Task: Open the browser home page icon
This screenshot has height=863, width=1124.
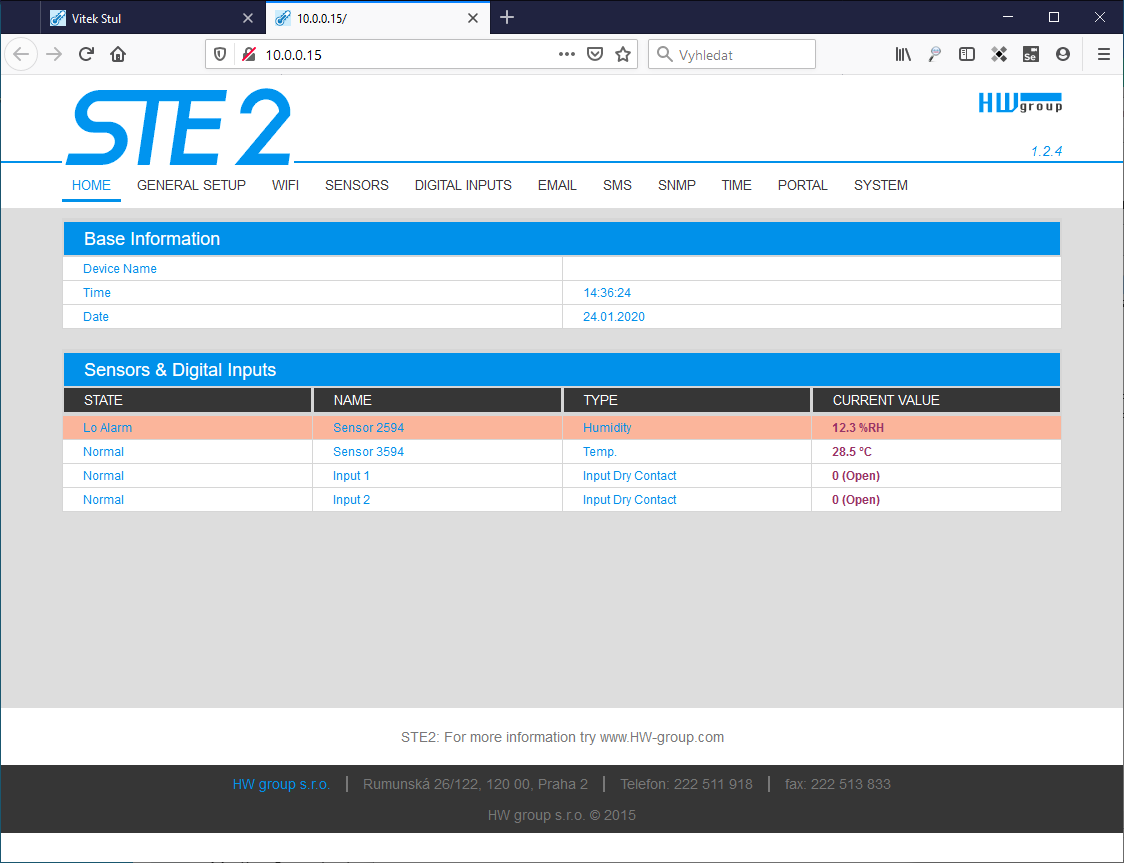Action: [118, 54]
